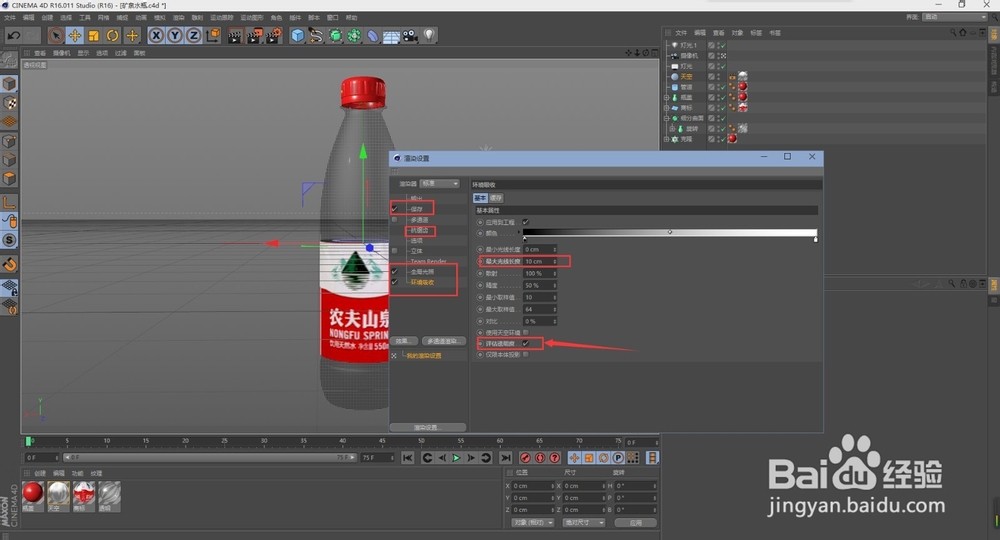This screenshot has width=1000, height=540.
Task: Click the 最大取样值 stepper arrows
Action: tap(555, 309)
